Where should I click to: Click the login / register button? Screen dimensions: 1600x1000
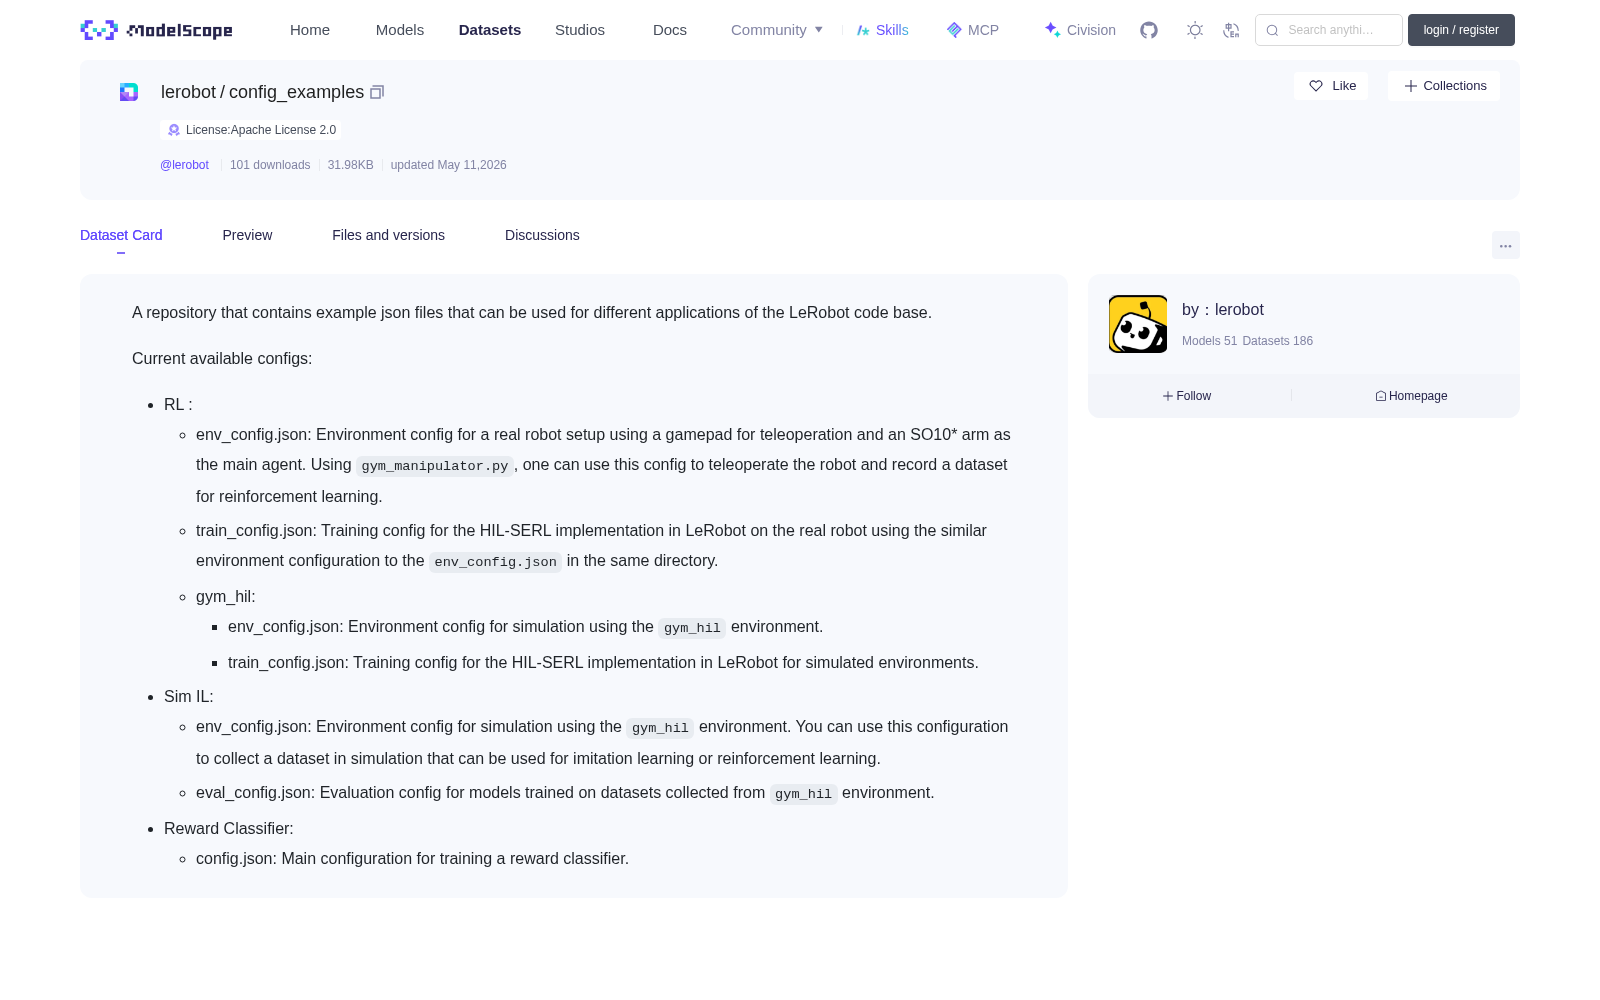pos(1461,30)
